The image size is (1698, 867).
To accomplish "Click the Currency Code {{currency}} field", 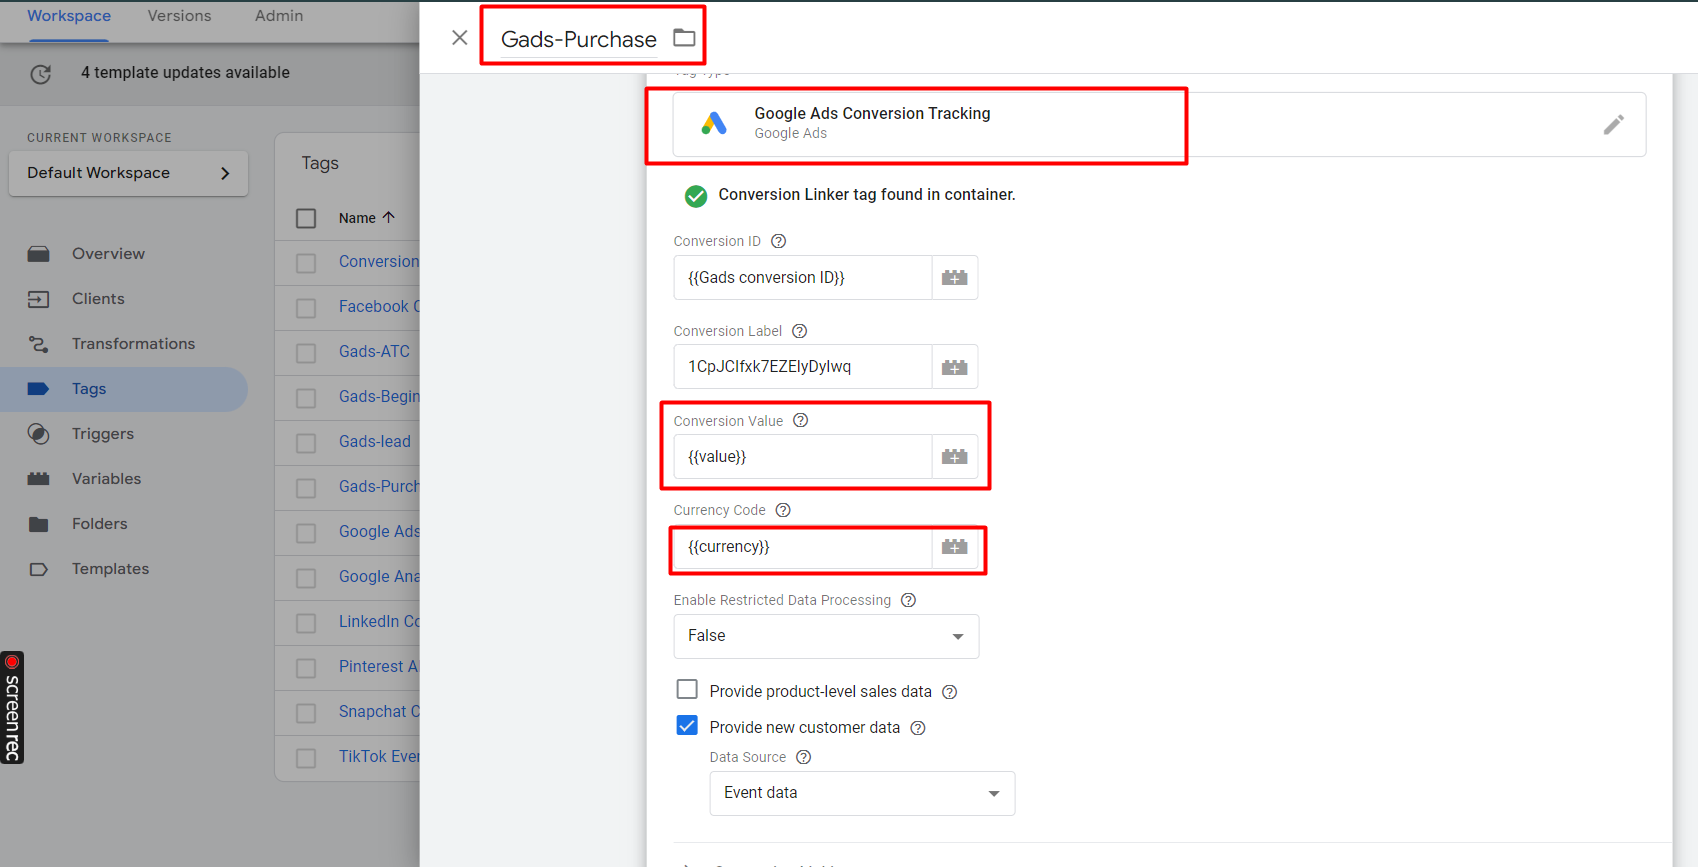I will 803,547.
